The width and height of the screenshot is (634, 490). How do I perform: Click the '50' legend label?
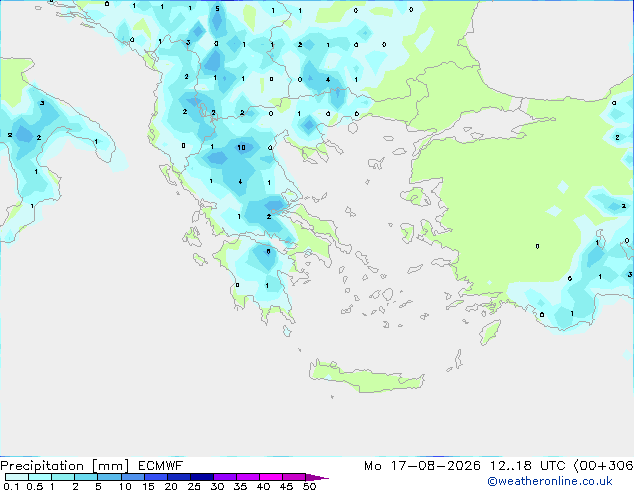309,486
